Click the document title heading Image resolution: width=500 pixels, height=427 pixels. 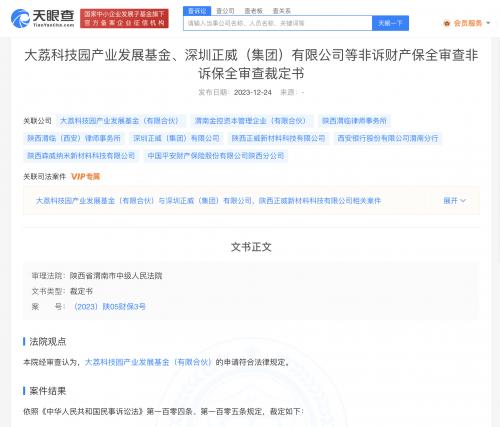[x=251, y=64]
